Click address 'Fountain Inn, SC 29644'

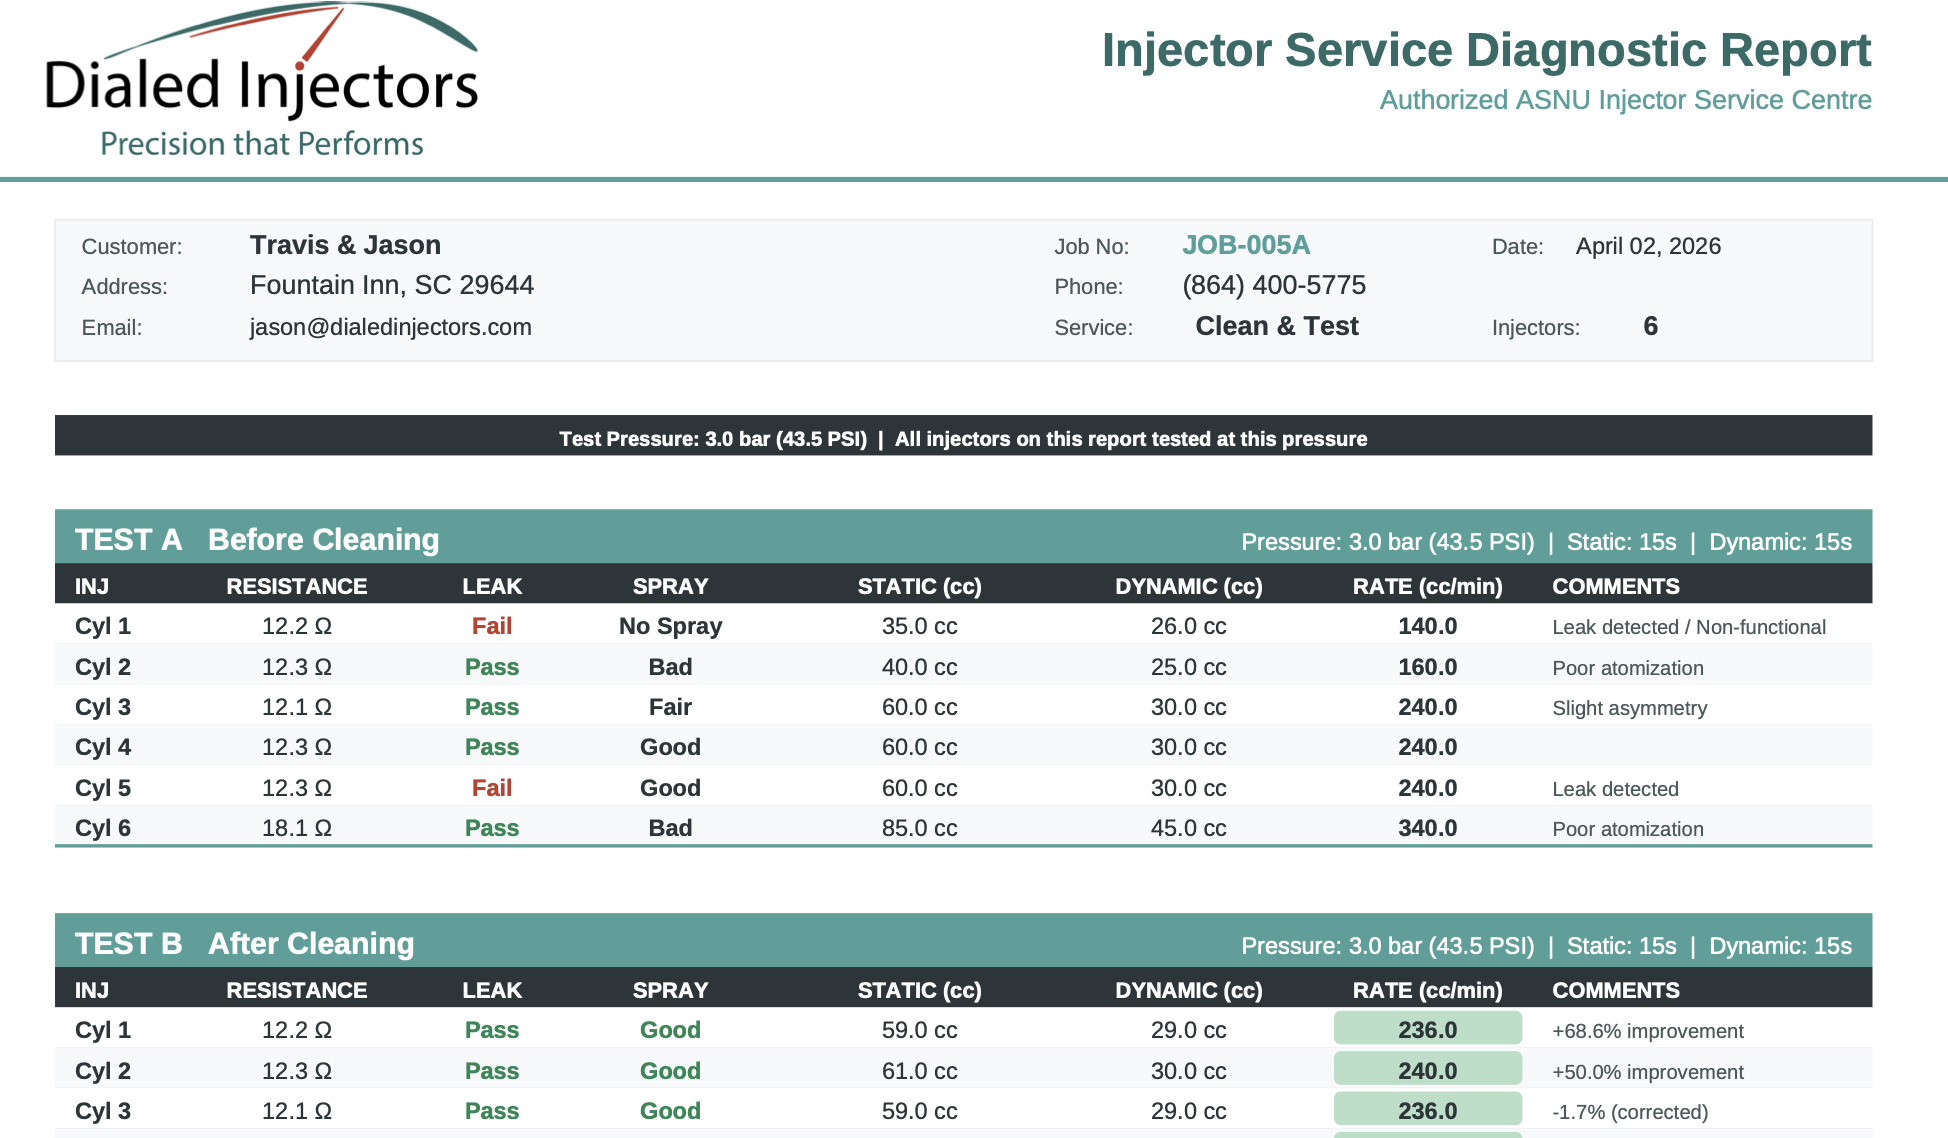tap(392, 285)
